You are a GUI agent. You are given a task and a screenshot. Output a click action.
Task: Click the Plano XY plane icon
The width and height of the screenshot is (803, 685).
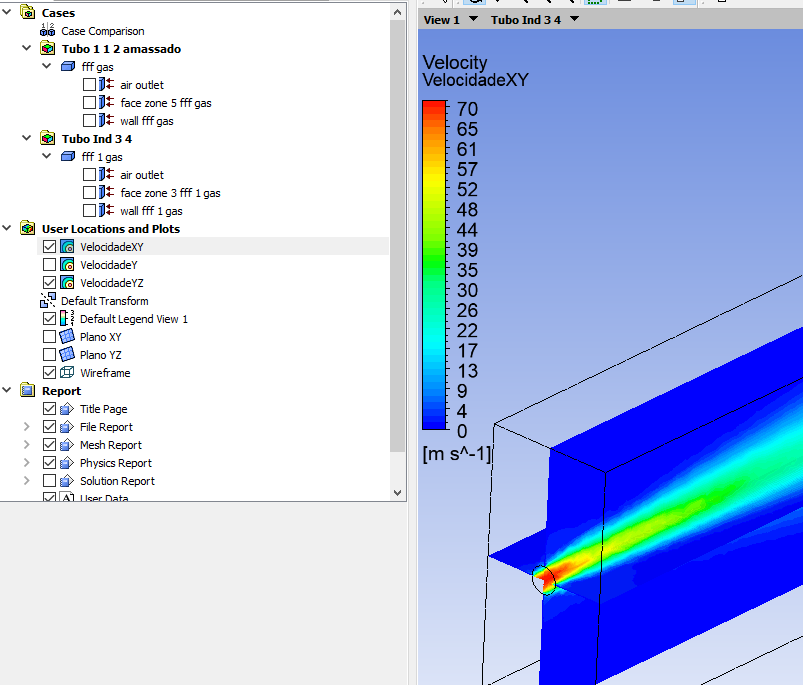(x=67, y=337)
